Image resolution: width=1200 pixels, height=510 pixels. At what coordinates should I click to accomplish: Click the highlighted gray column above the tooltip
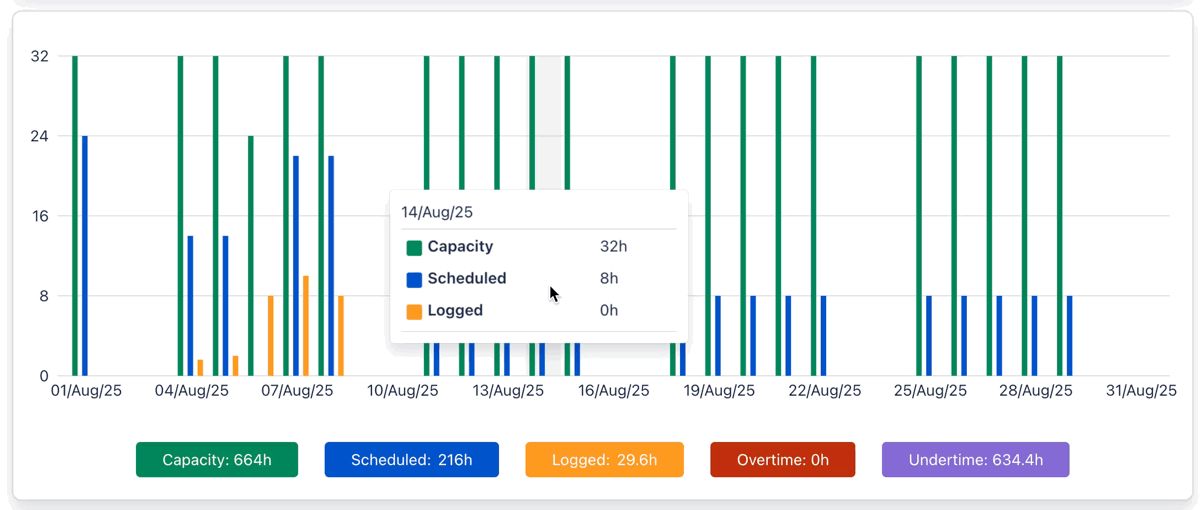[545, 120]
